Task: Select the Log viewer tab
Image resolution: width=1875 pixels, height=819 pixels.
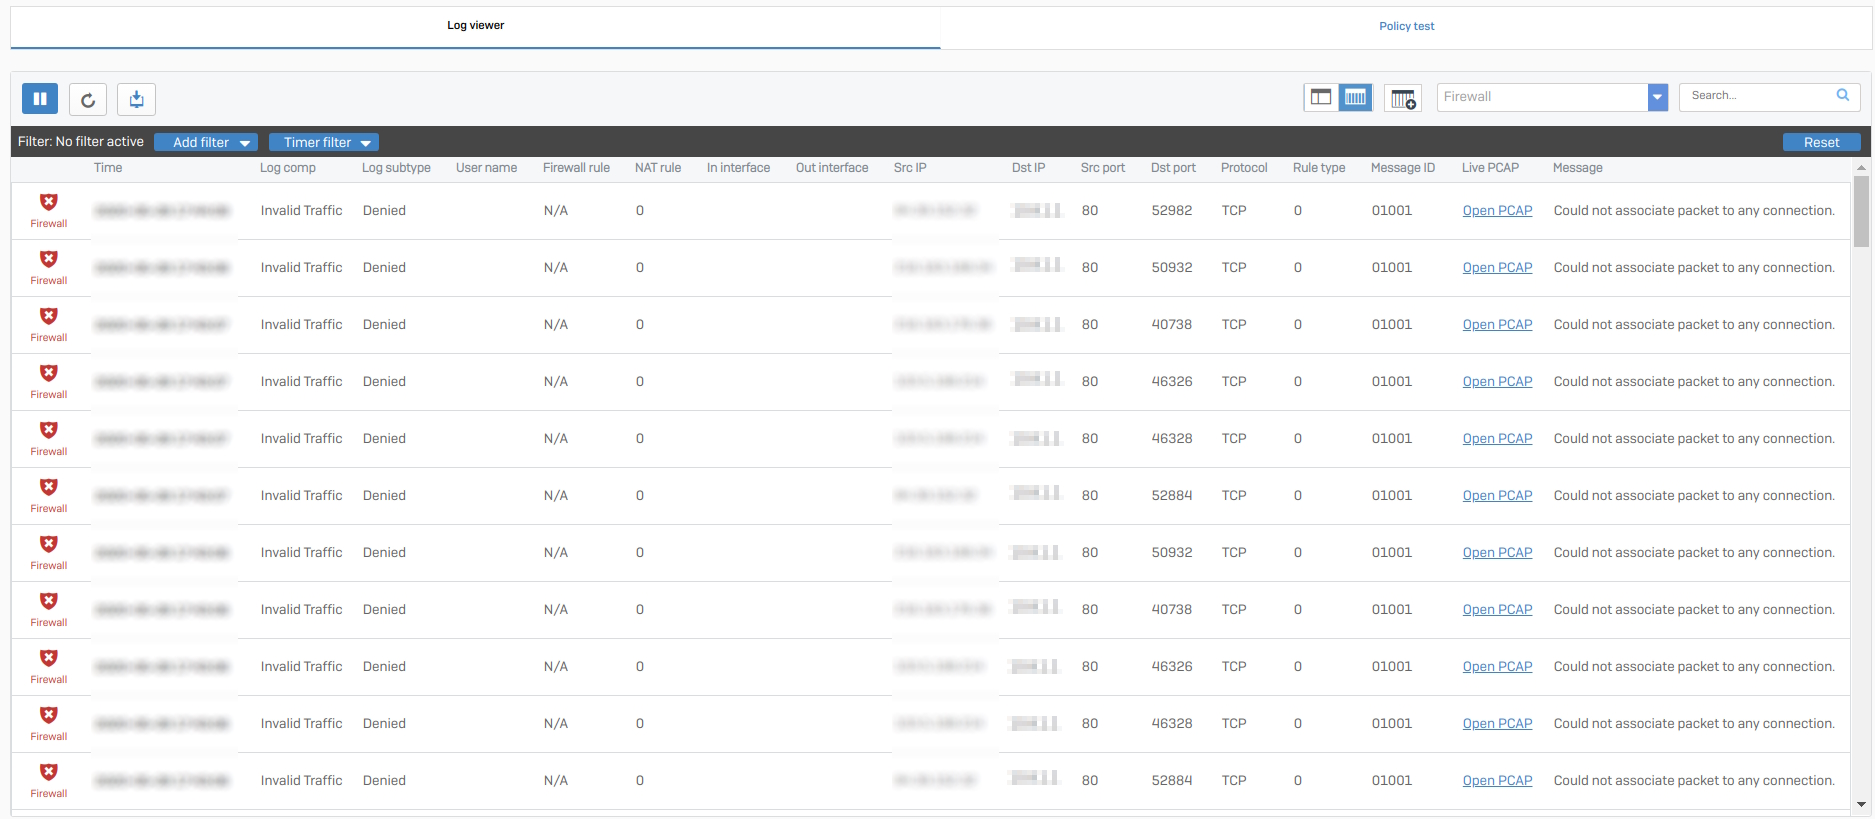Action: pyautogui.click(x=475, y=26)
